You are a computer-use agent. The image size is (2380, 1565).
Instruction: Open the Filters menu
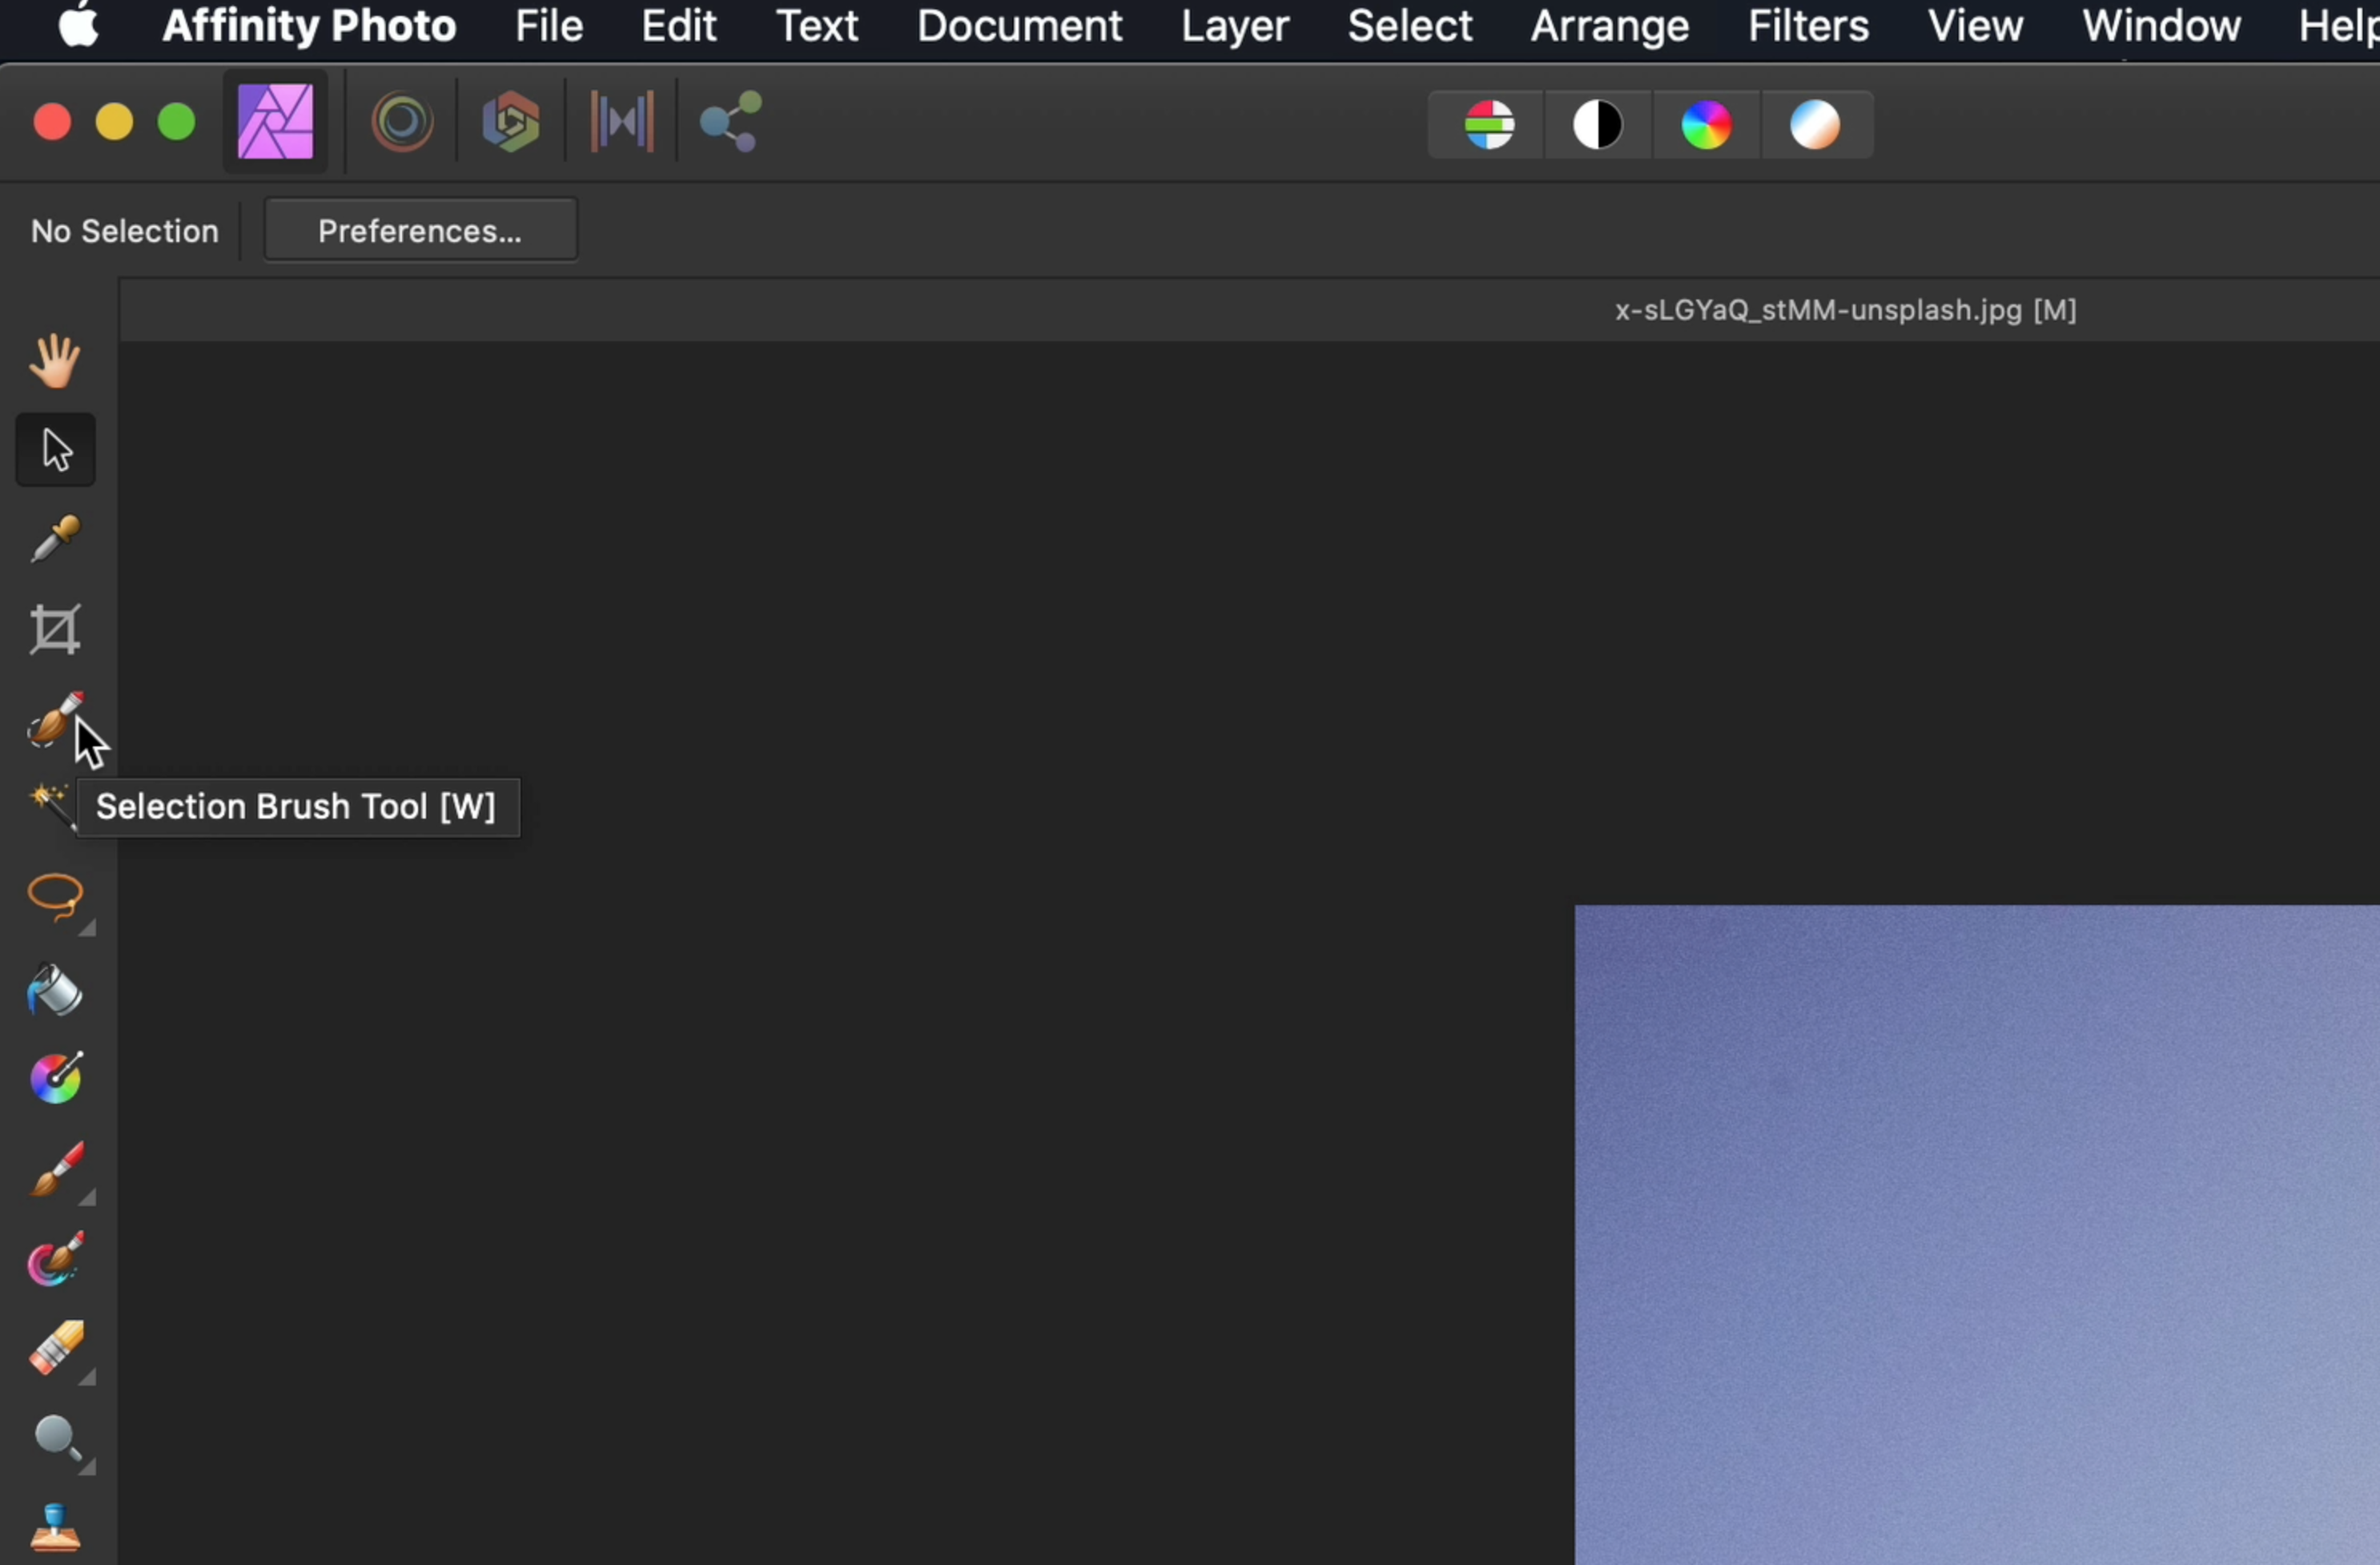(x=1807, y=26)
